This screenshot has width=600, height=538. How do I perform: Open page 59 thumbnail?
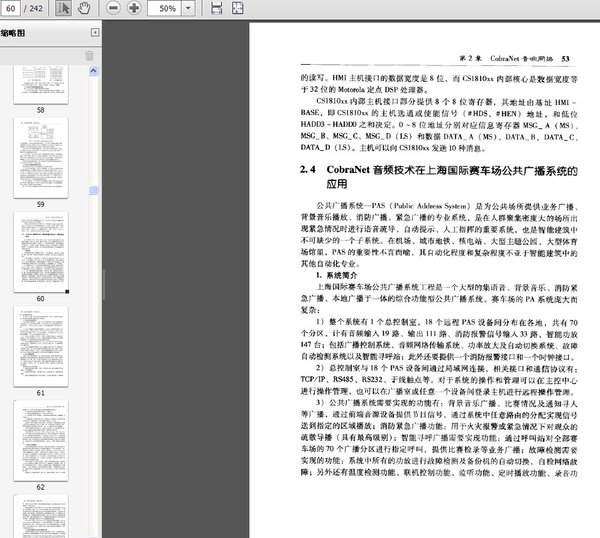[x=41, y=158]
